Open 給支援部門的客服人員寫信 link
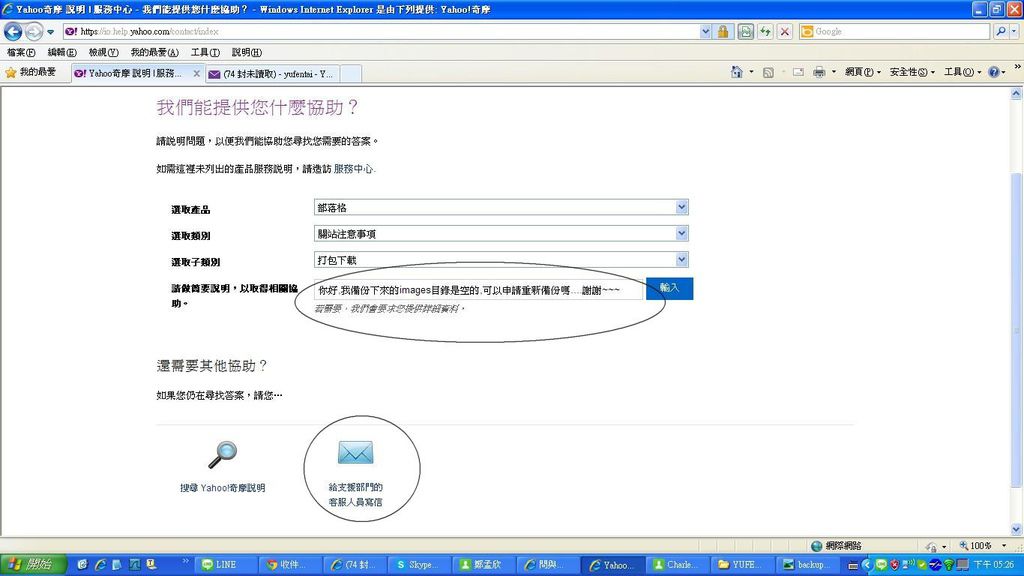 tap(355, 494)
